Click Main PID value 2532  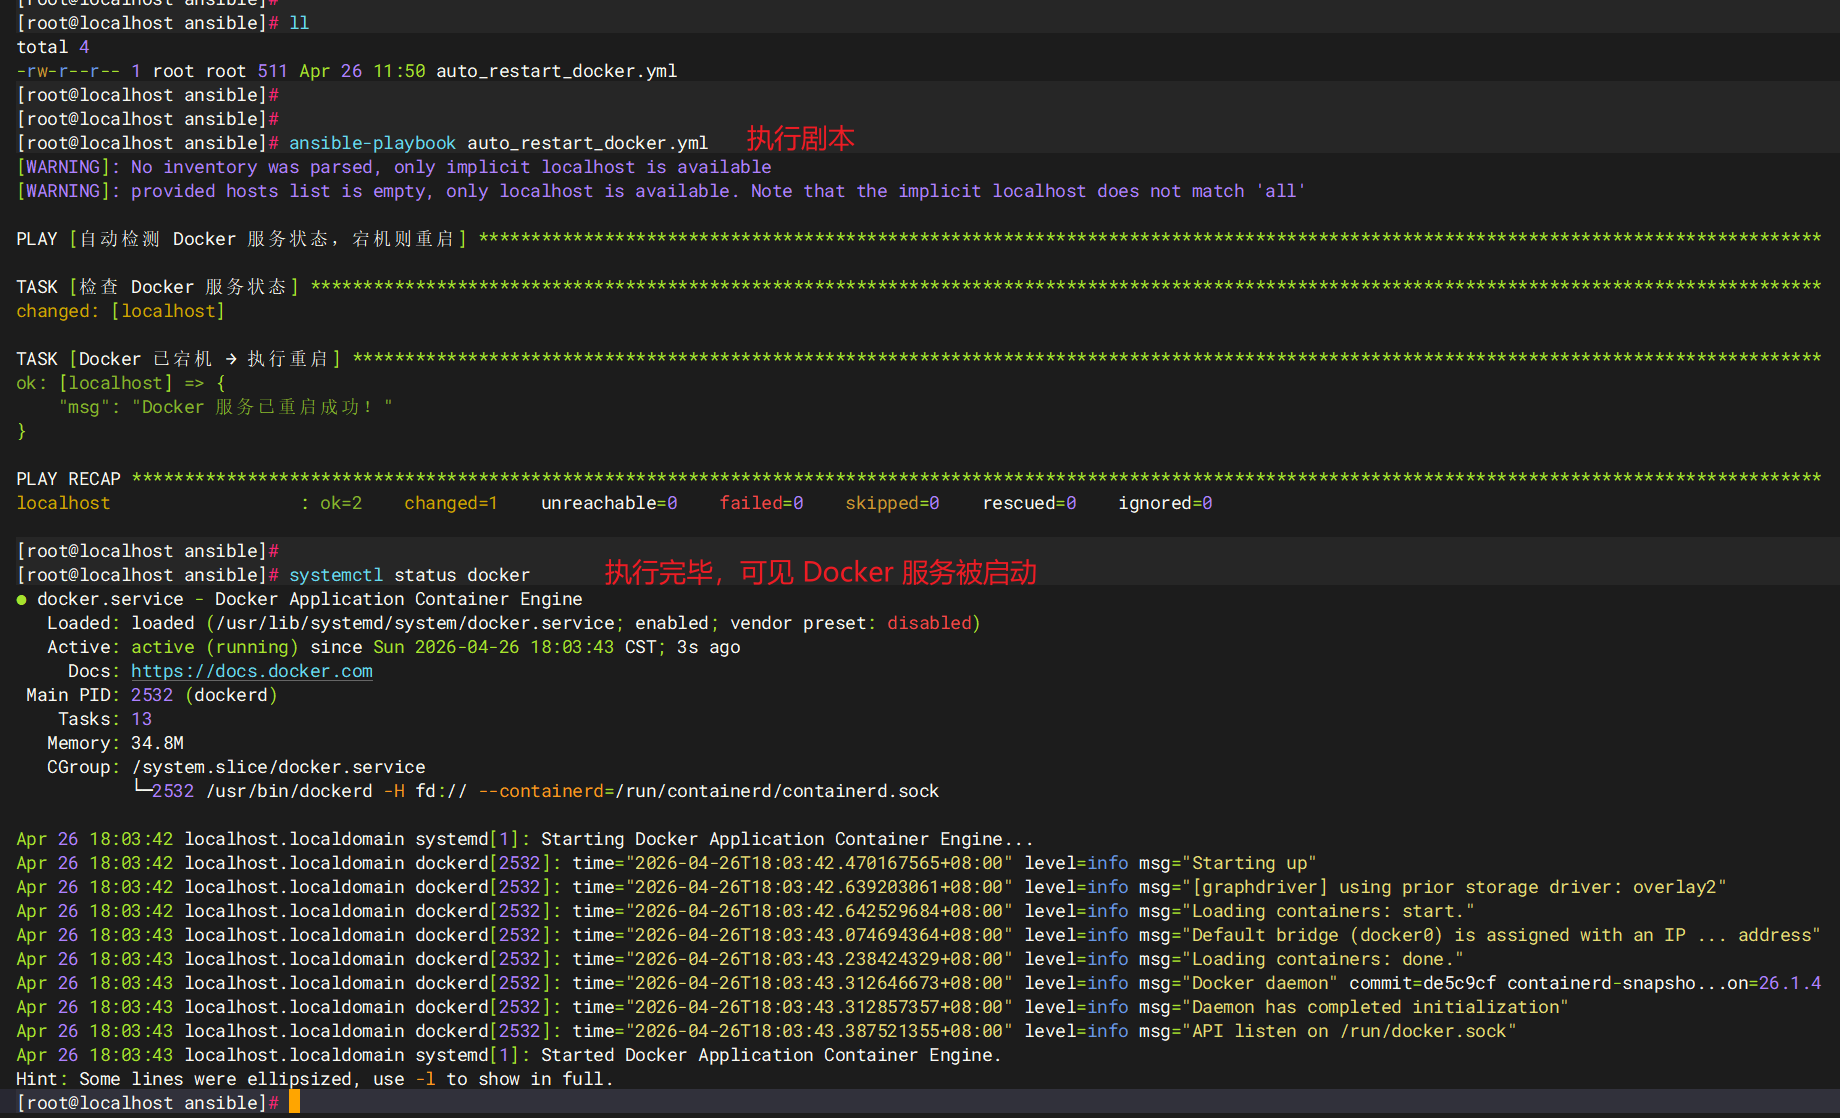(x=152, y=695)
